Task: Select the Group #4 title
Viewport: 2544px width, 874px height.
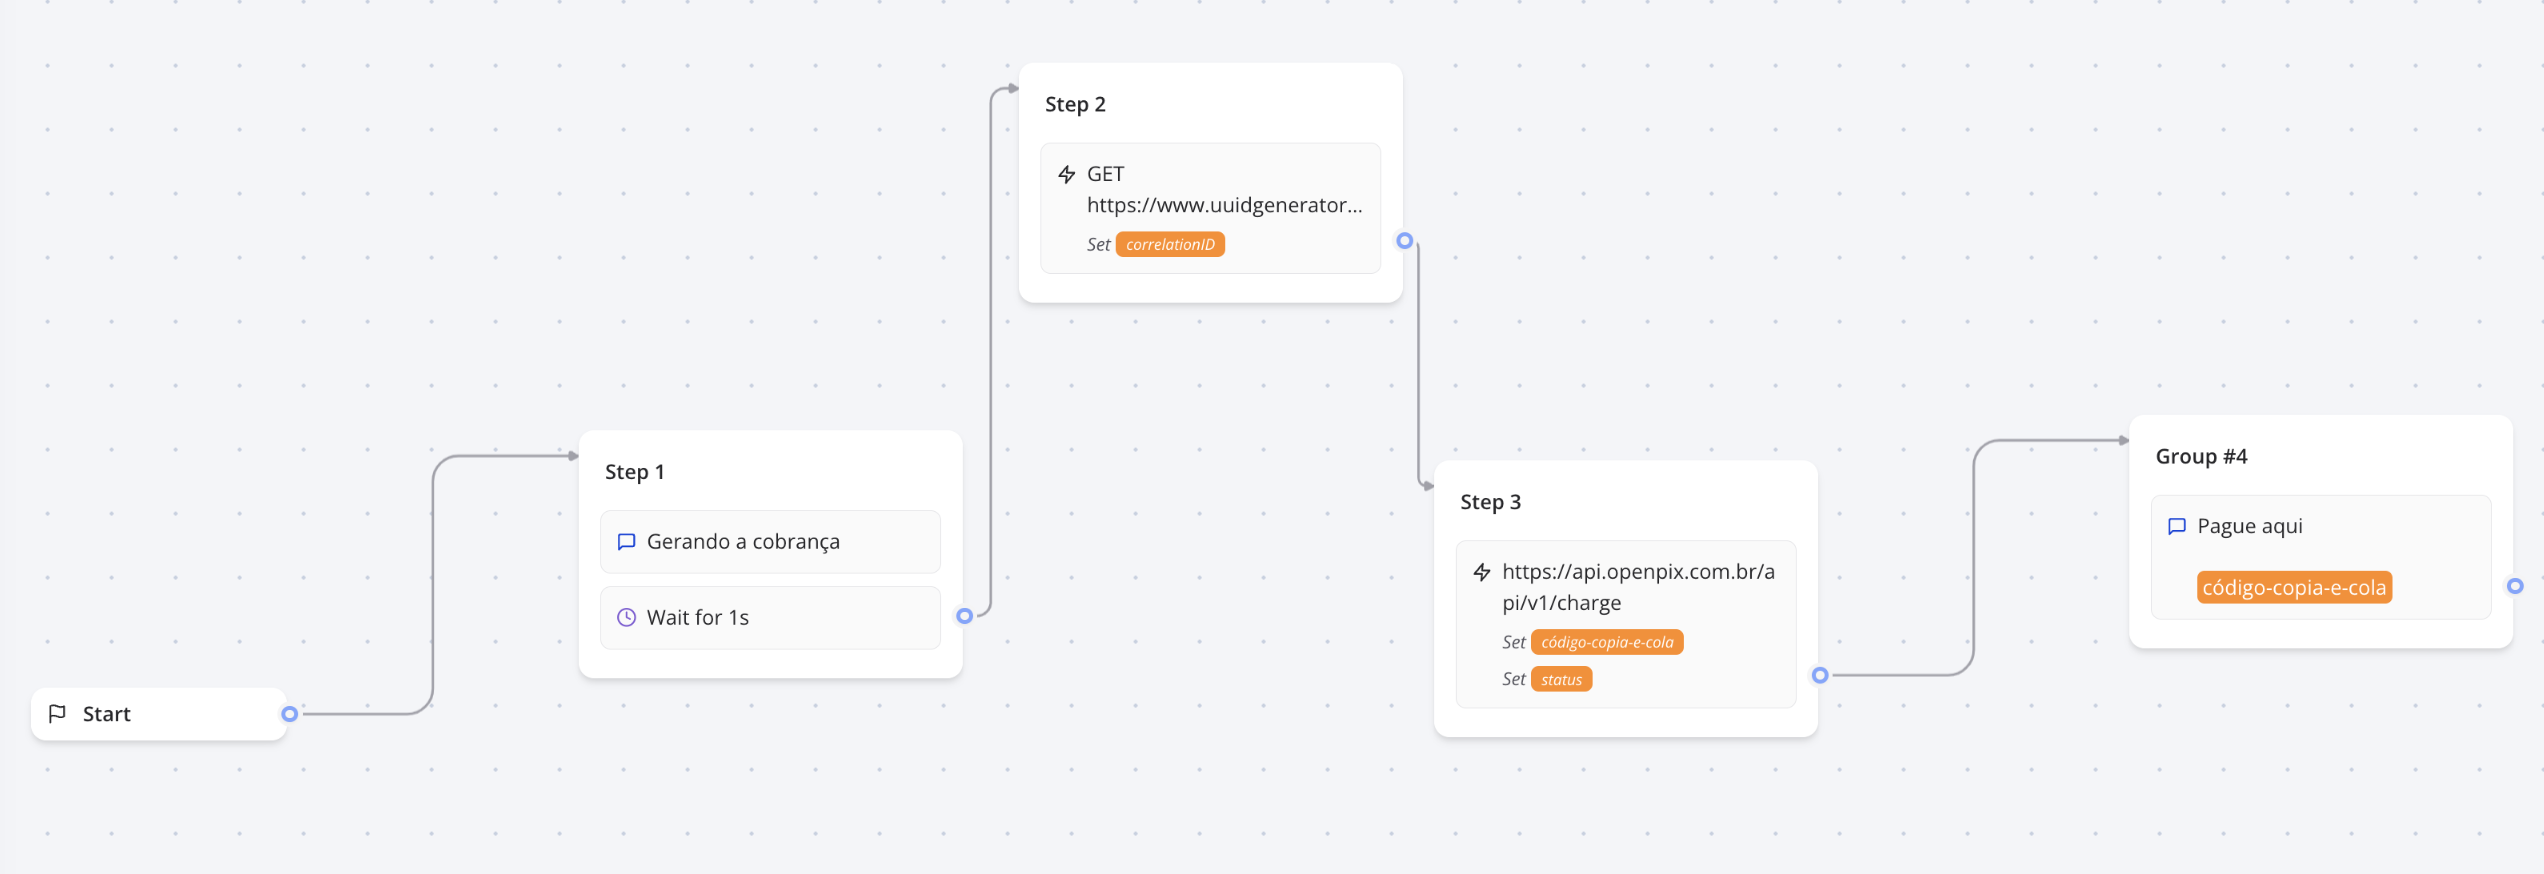Action: pyautogui.click(x=2200, y=456)
